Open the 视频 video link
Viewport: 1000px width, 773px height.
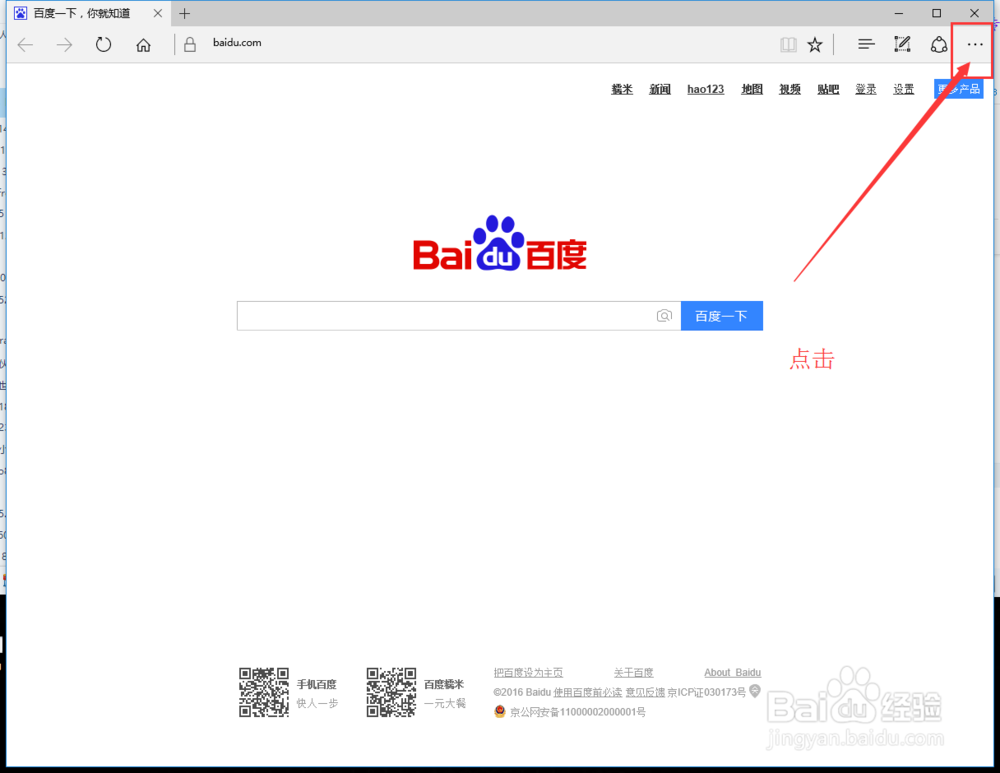pos(790,89)
